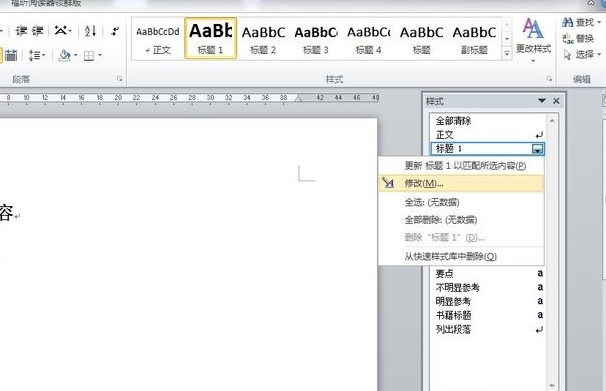Click the sort A-Z icon

click(90, 31)
